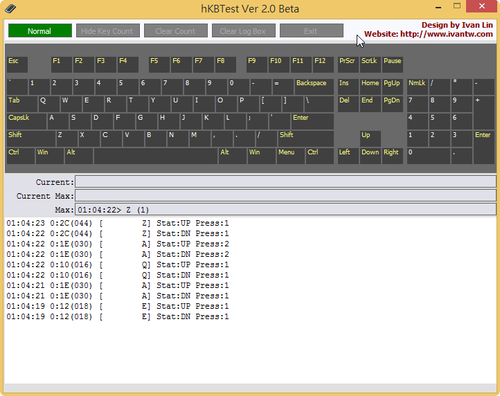Select the PrScr key tile
This screenshot has height=396, width=500.
click(x=348, y=65)
